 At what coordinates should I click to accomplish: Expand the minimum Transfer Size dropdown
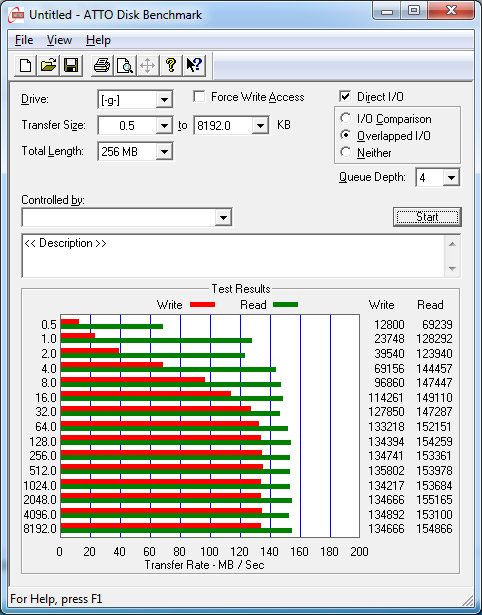(x=164, y=126)
